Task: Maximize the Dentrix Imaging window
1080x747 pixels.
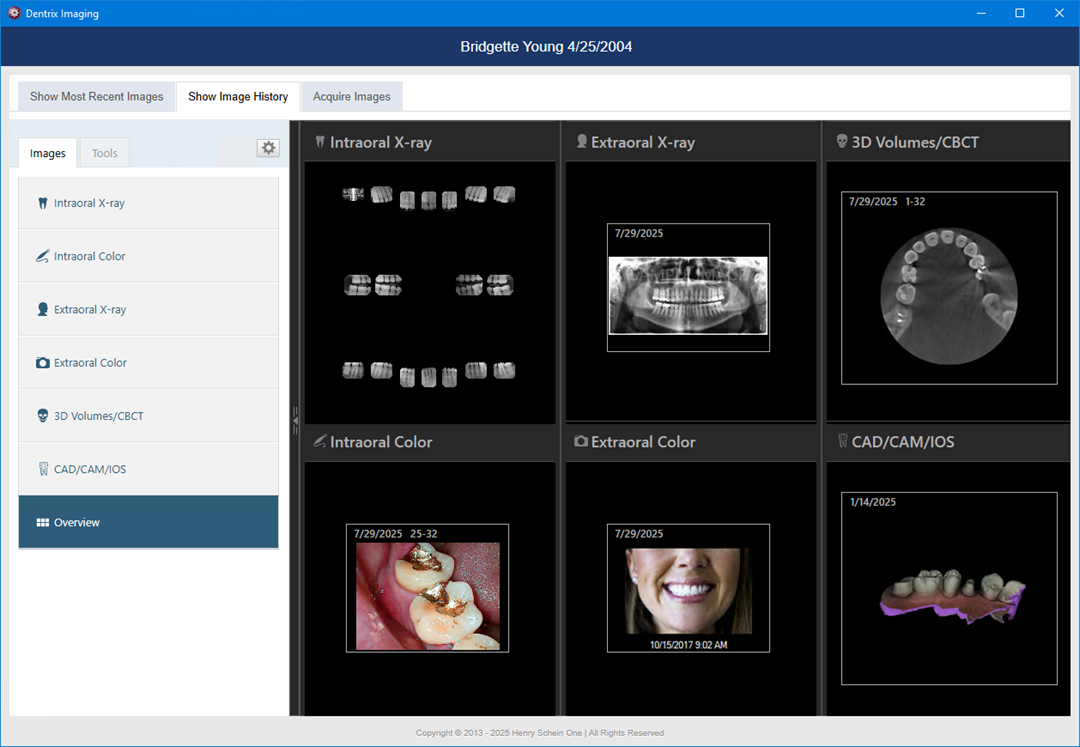Action: coord(1020,13)
